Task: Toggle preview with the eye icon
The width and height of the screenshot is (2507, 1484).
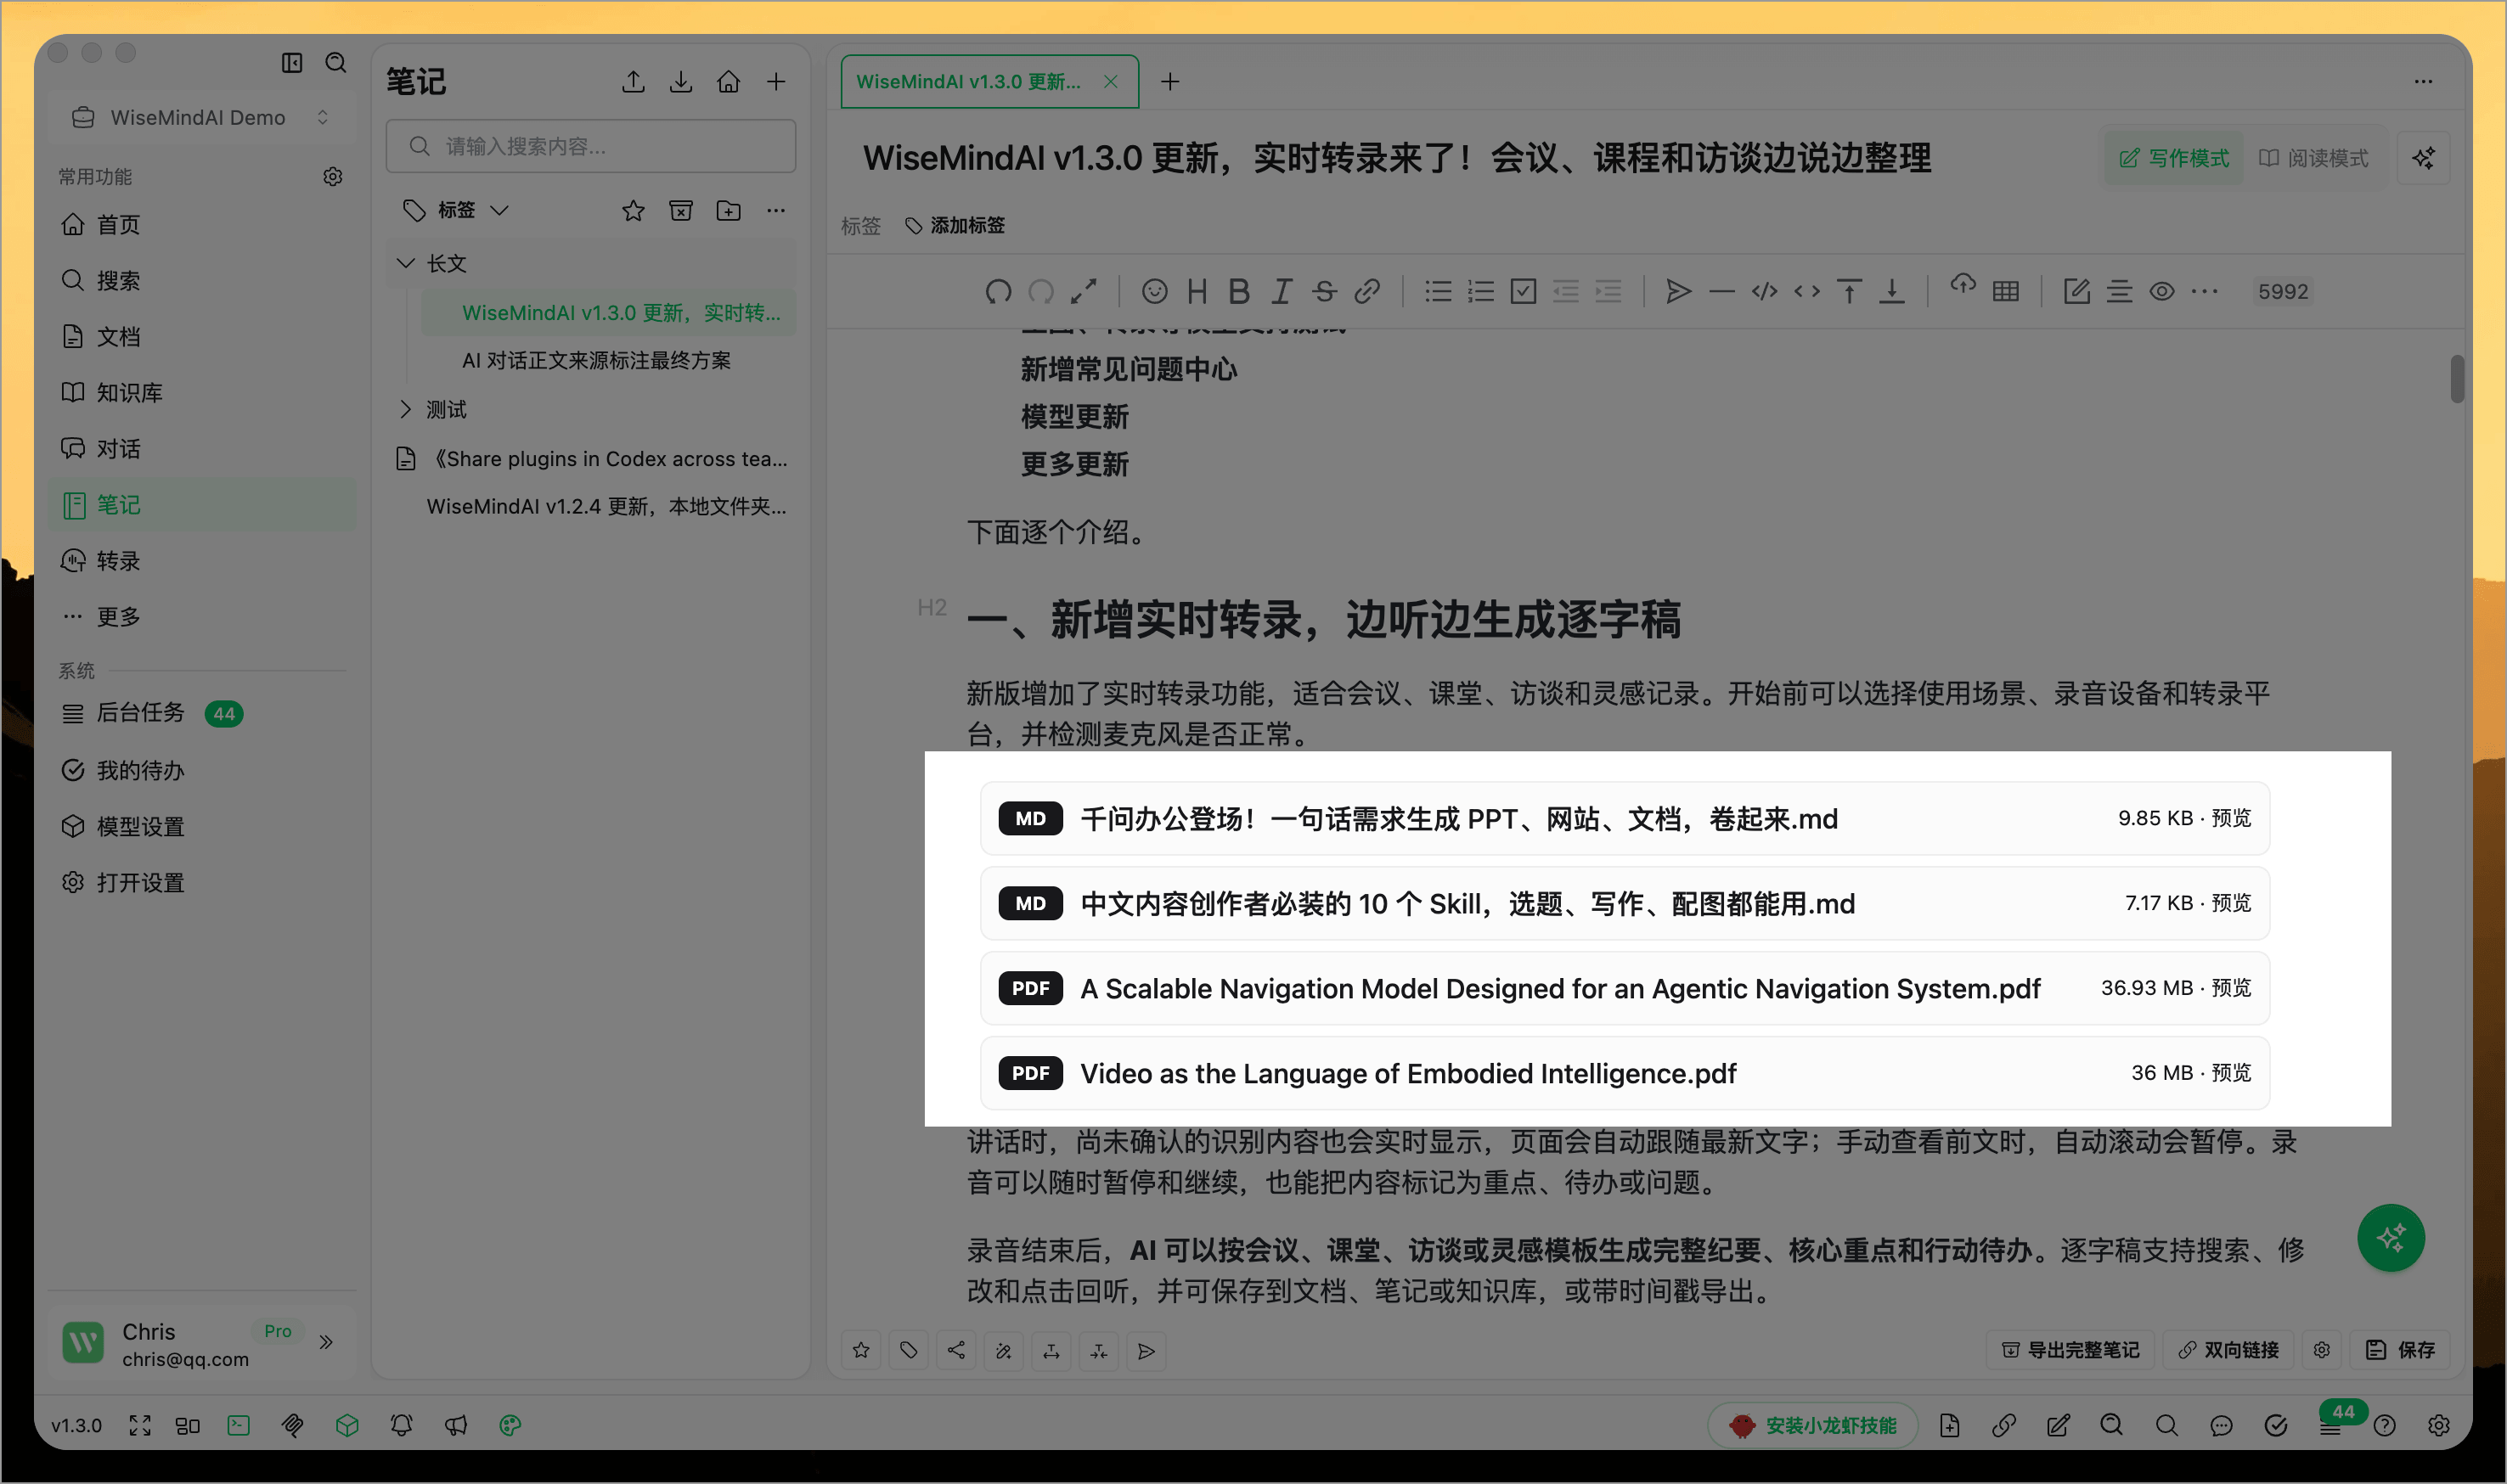Action: pyautogui.click(x=2161, y=291)
